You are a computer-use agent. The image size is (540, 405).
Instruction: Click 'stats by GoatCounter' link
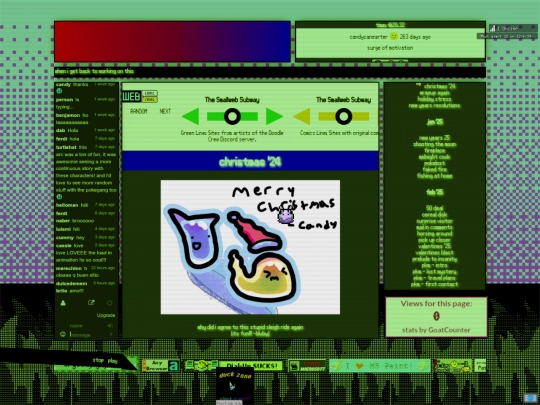[436, 330]
